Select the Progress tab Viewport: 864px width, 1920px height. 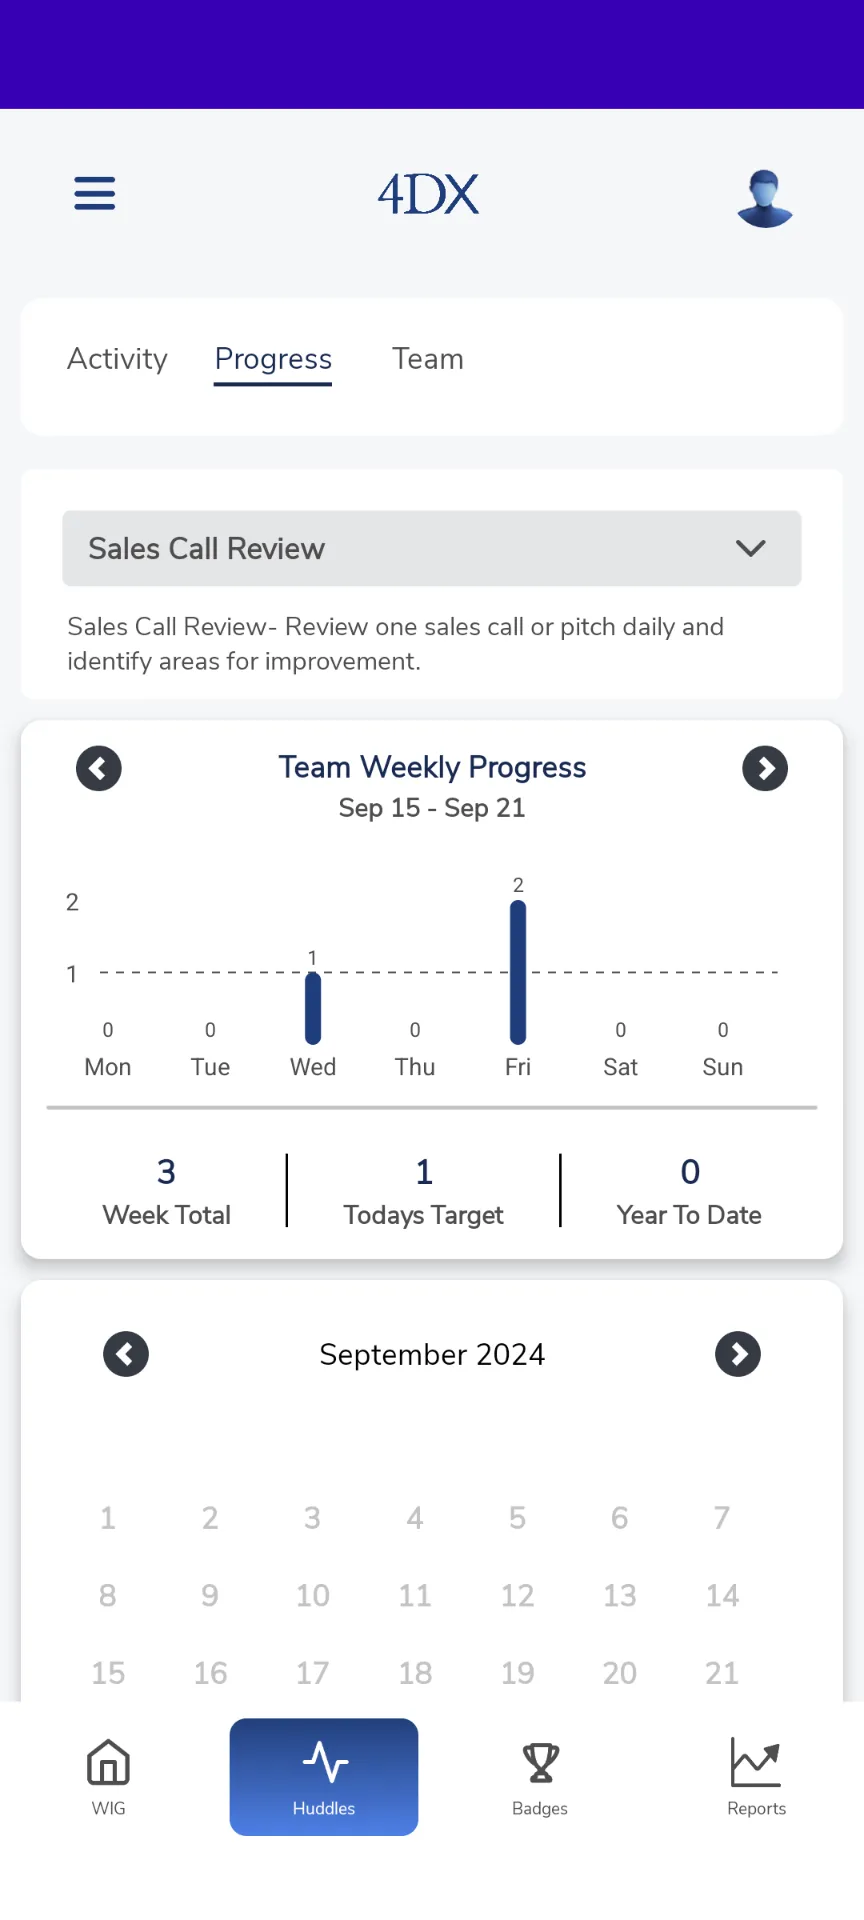(x=273, y=360)
